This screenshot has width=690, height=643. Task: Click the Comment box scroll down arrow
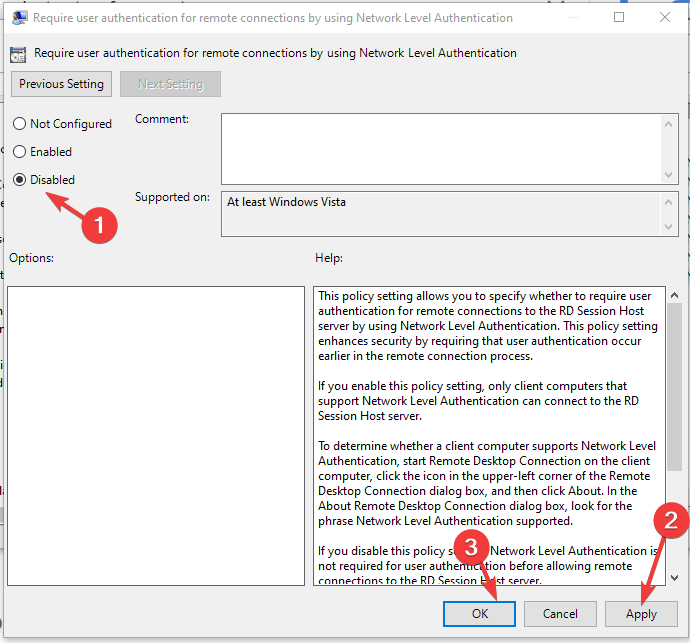(668, 175)
